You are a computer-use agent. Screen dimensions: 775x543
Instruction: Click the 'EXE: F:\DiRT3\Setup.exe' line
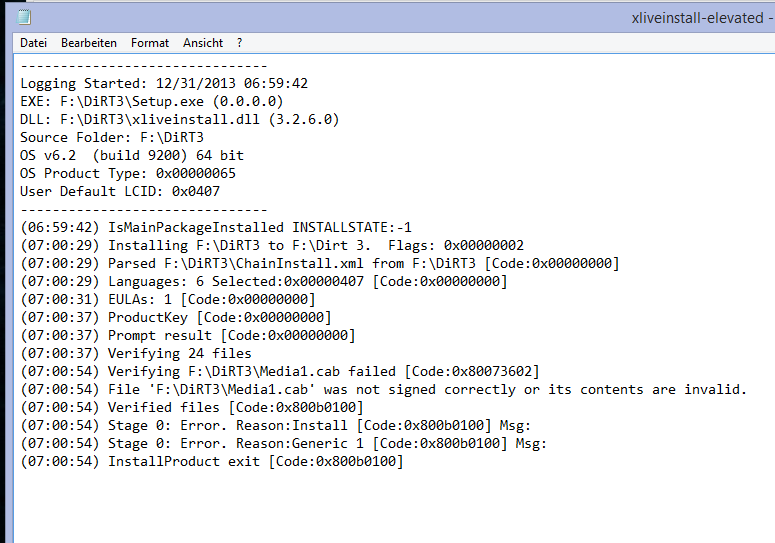[152, 101]
